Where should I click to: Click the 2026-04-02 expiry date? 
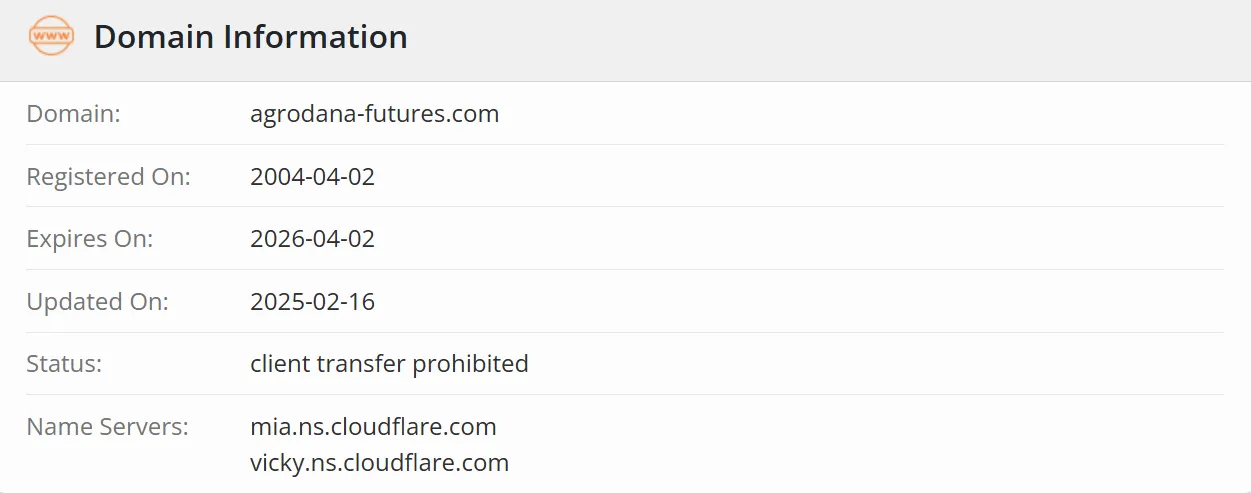pyautogui.click(x=313, y=239)
